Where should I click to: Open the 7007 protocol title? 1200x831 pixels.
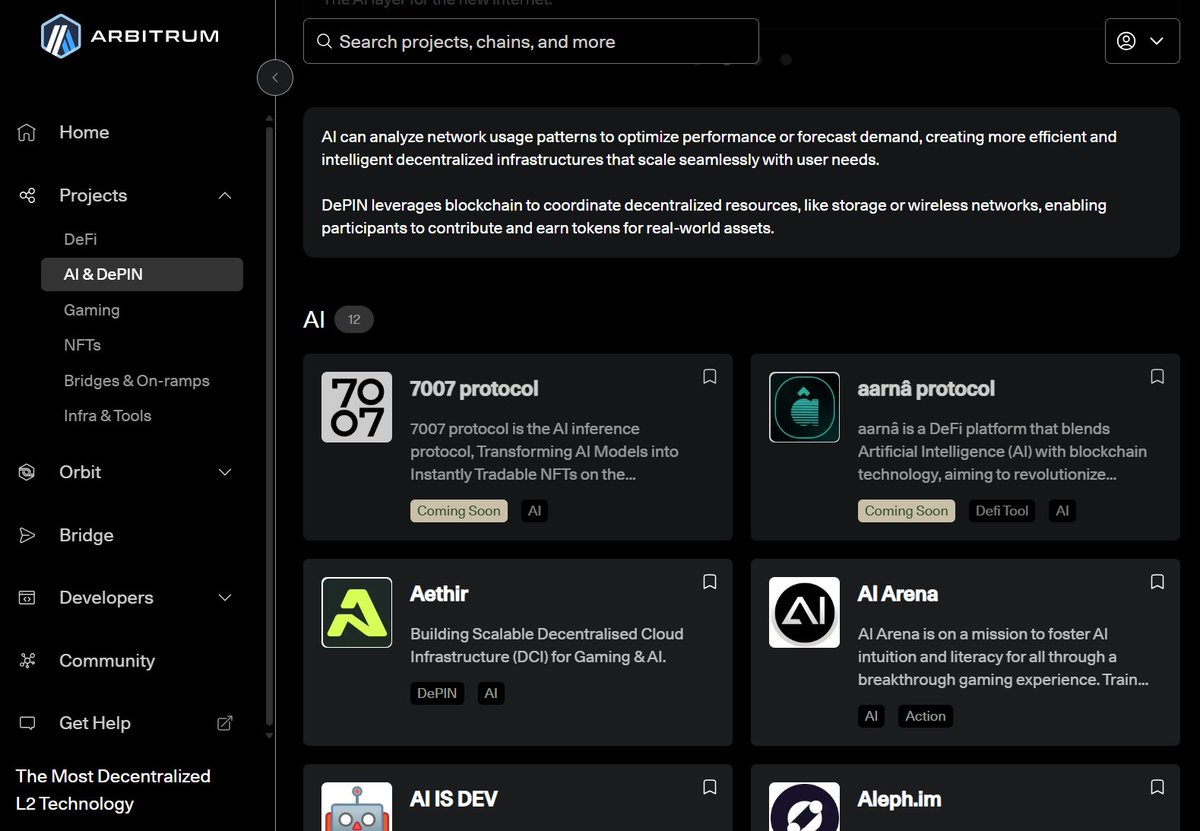coord(474,388)
